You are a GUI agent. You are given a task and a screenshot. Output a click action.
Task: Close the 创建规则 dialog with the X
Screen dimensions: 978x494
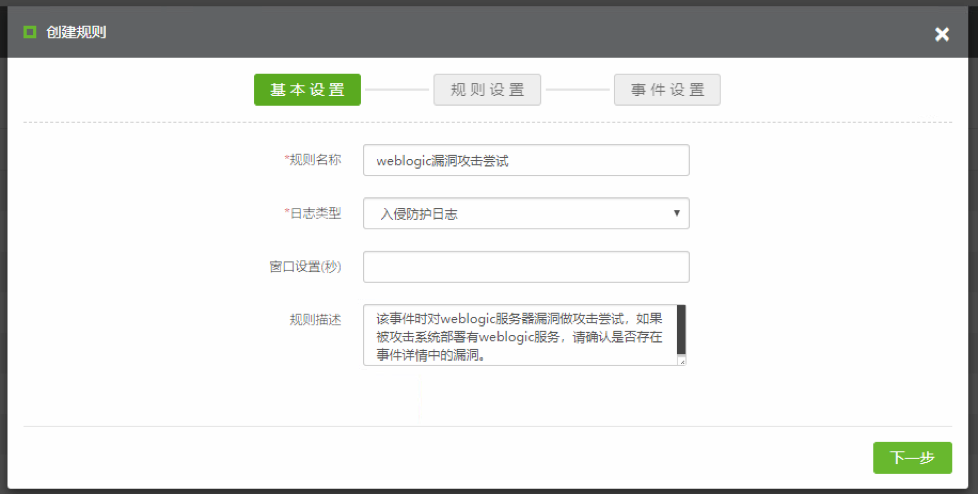[941, 34]
